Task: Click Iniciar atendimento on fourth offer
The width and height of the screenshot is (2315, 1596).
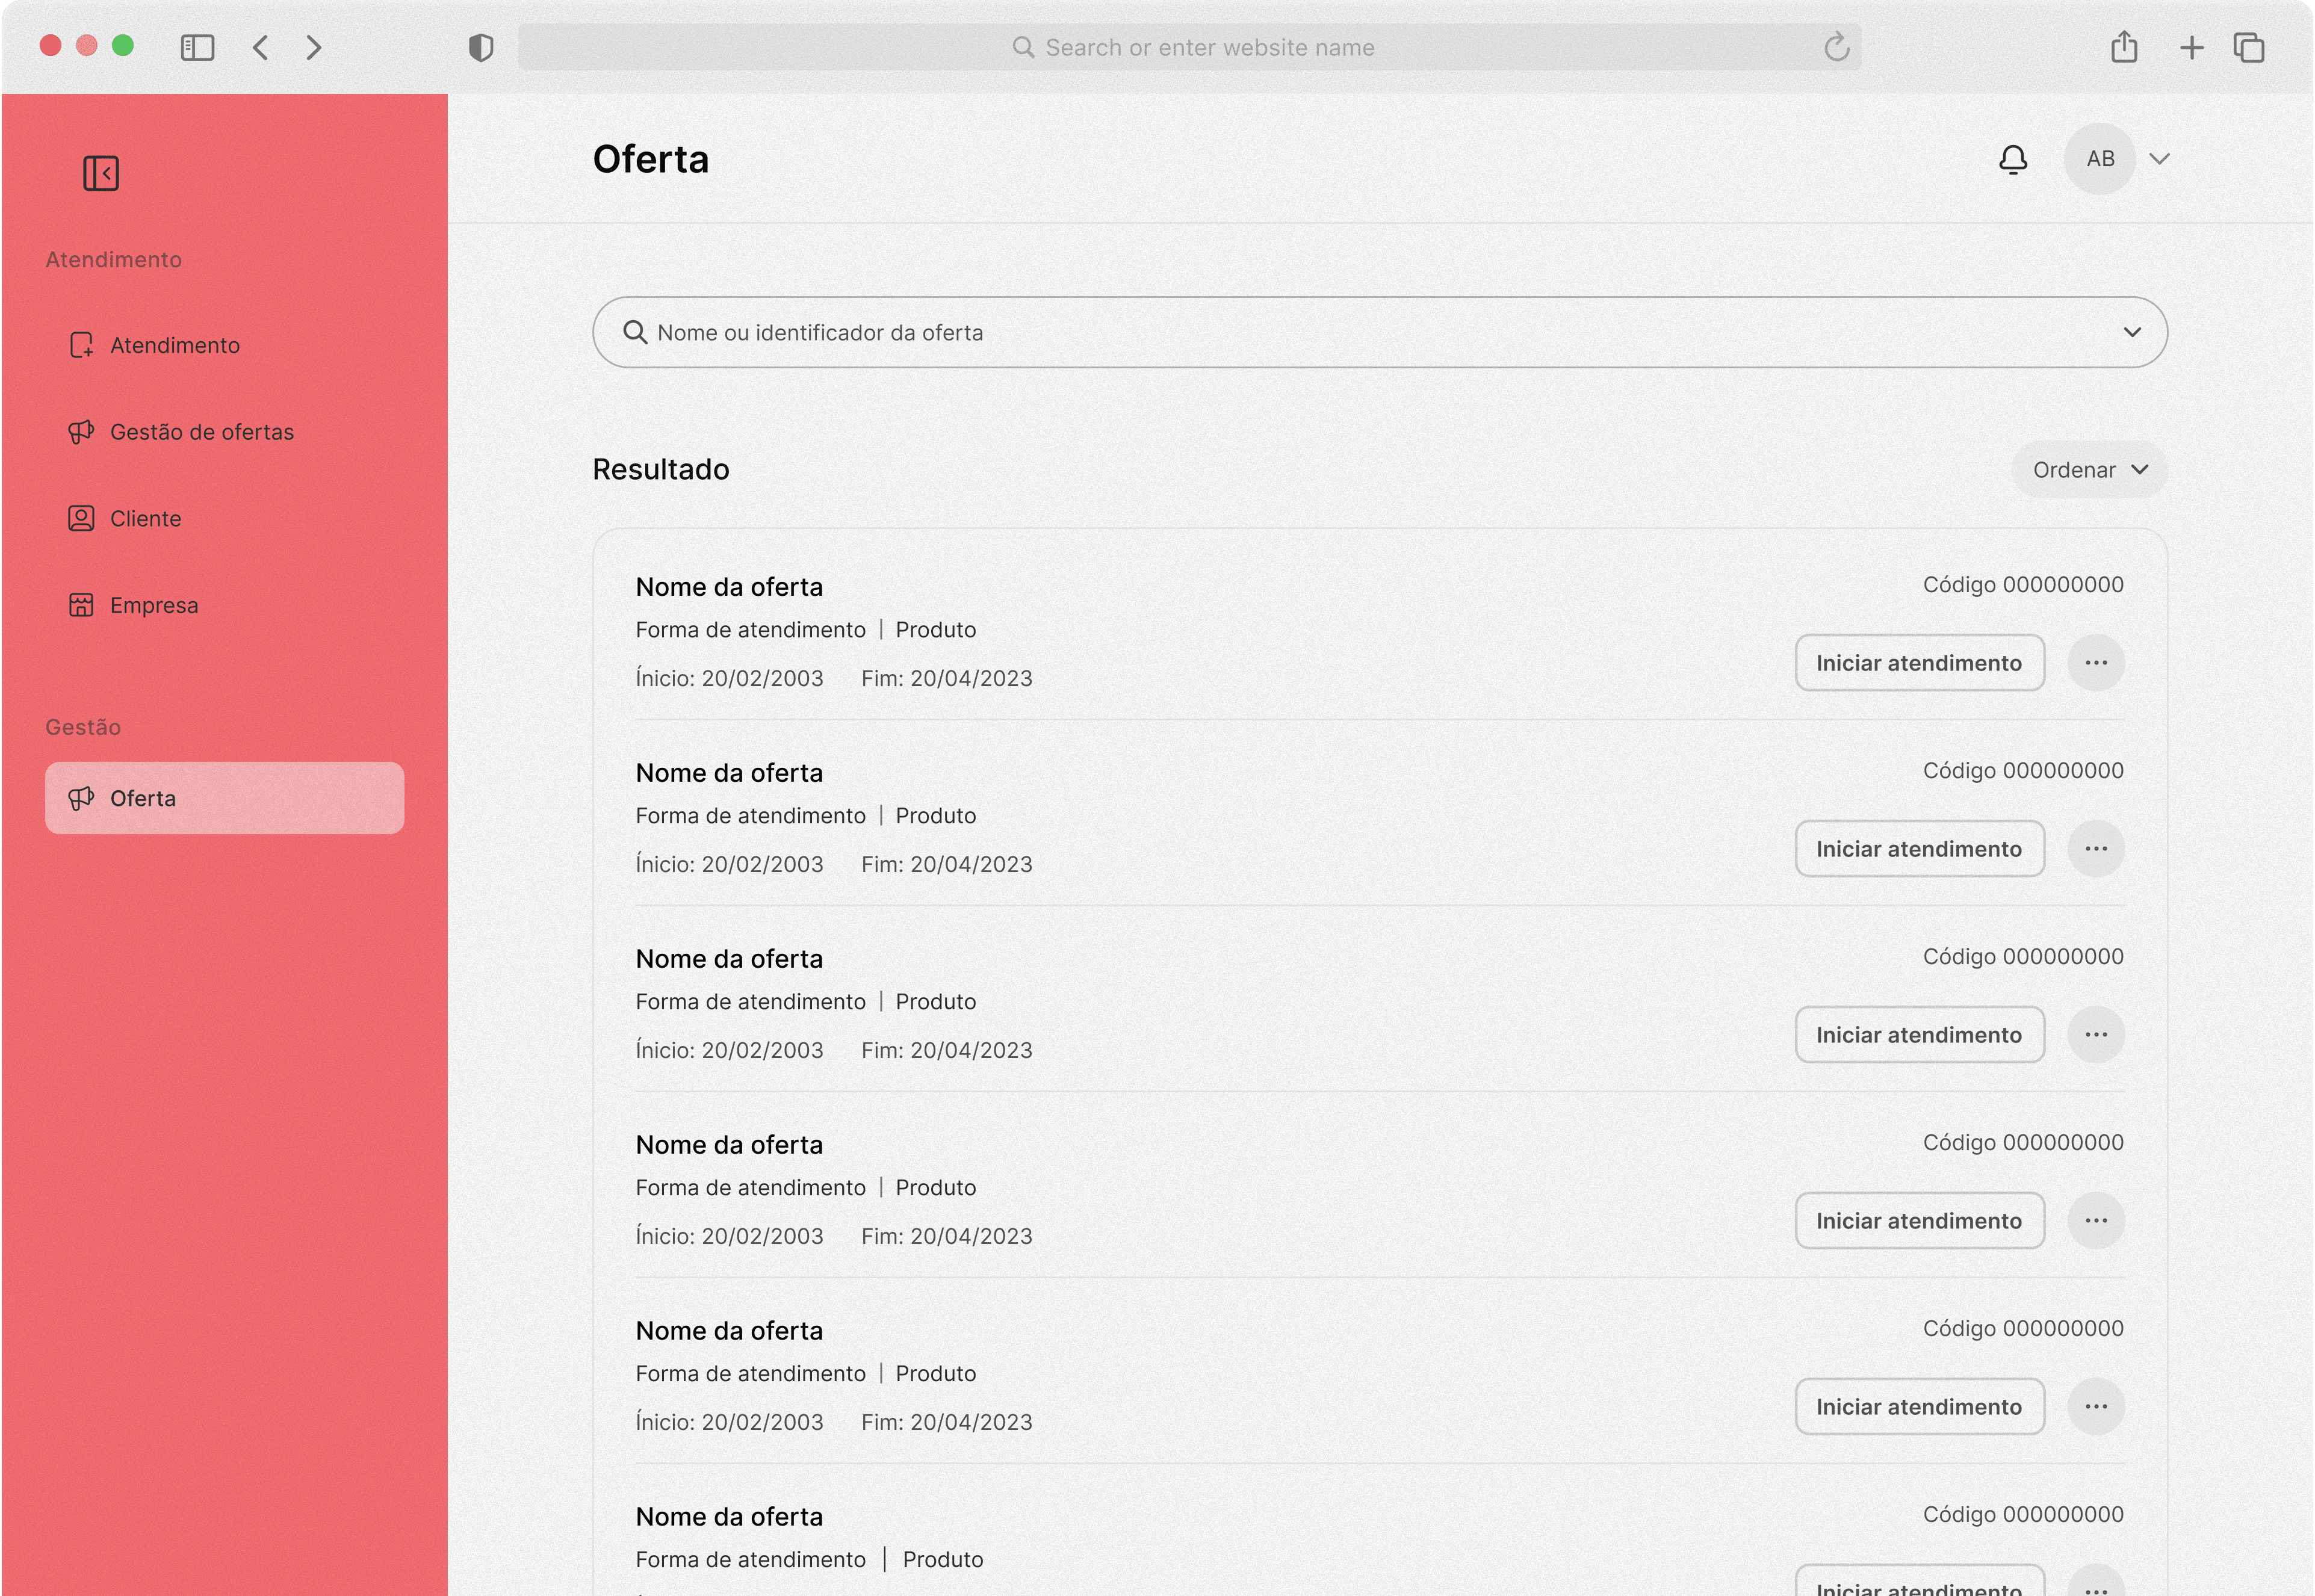Action: [x=1918, y=1221]
